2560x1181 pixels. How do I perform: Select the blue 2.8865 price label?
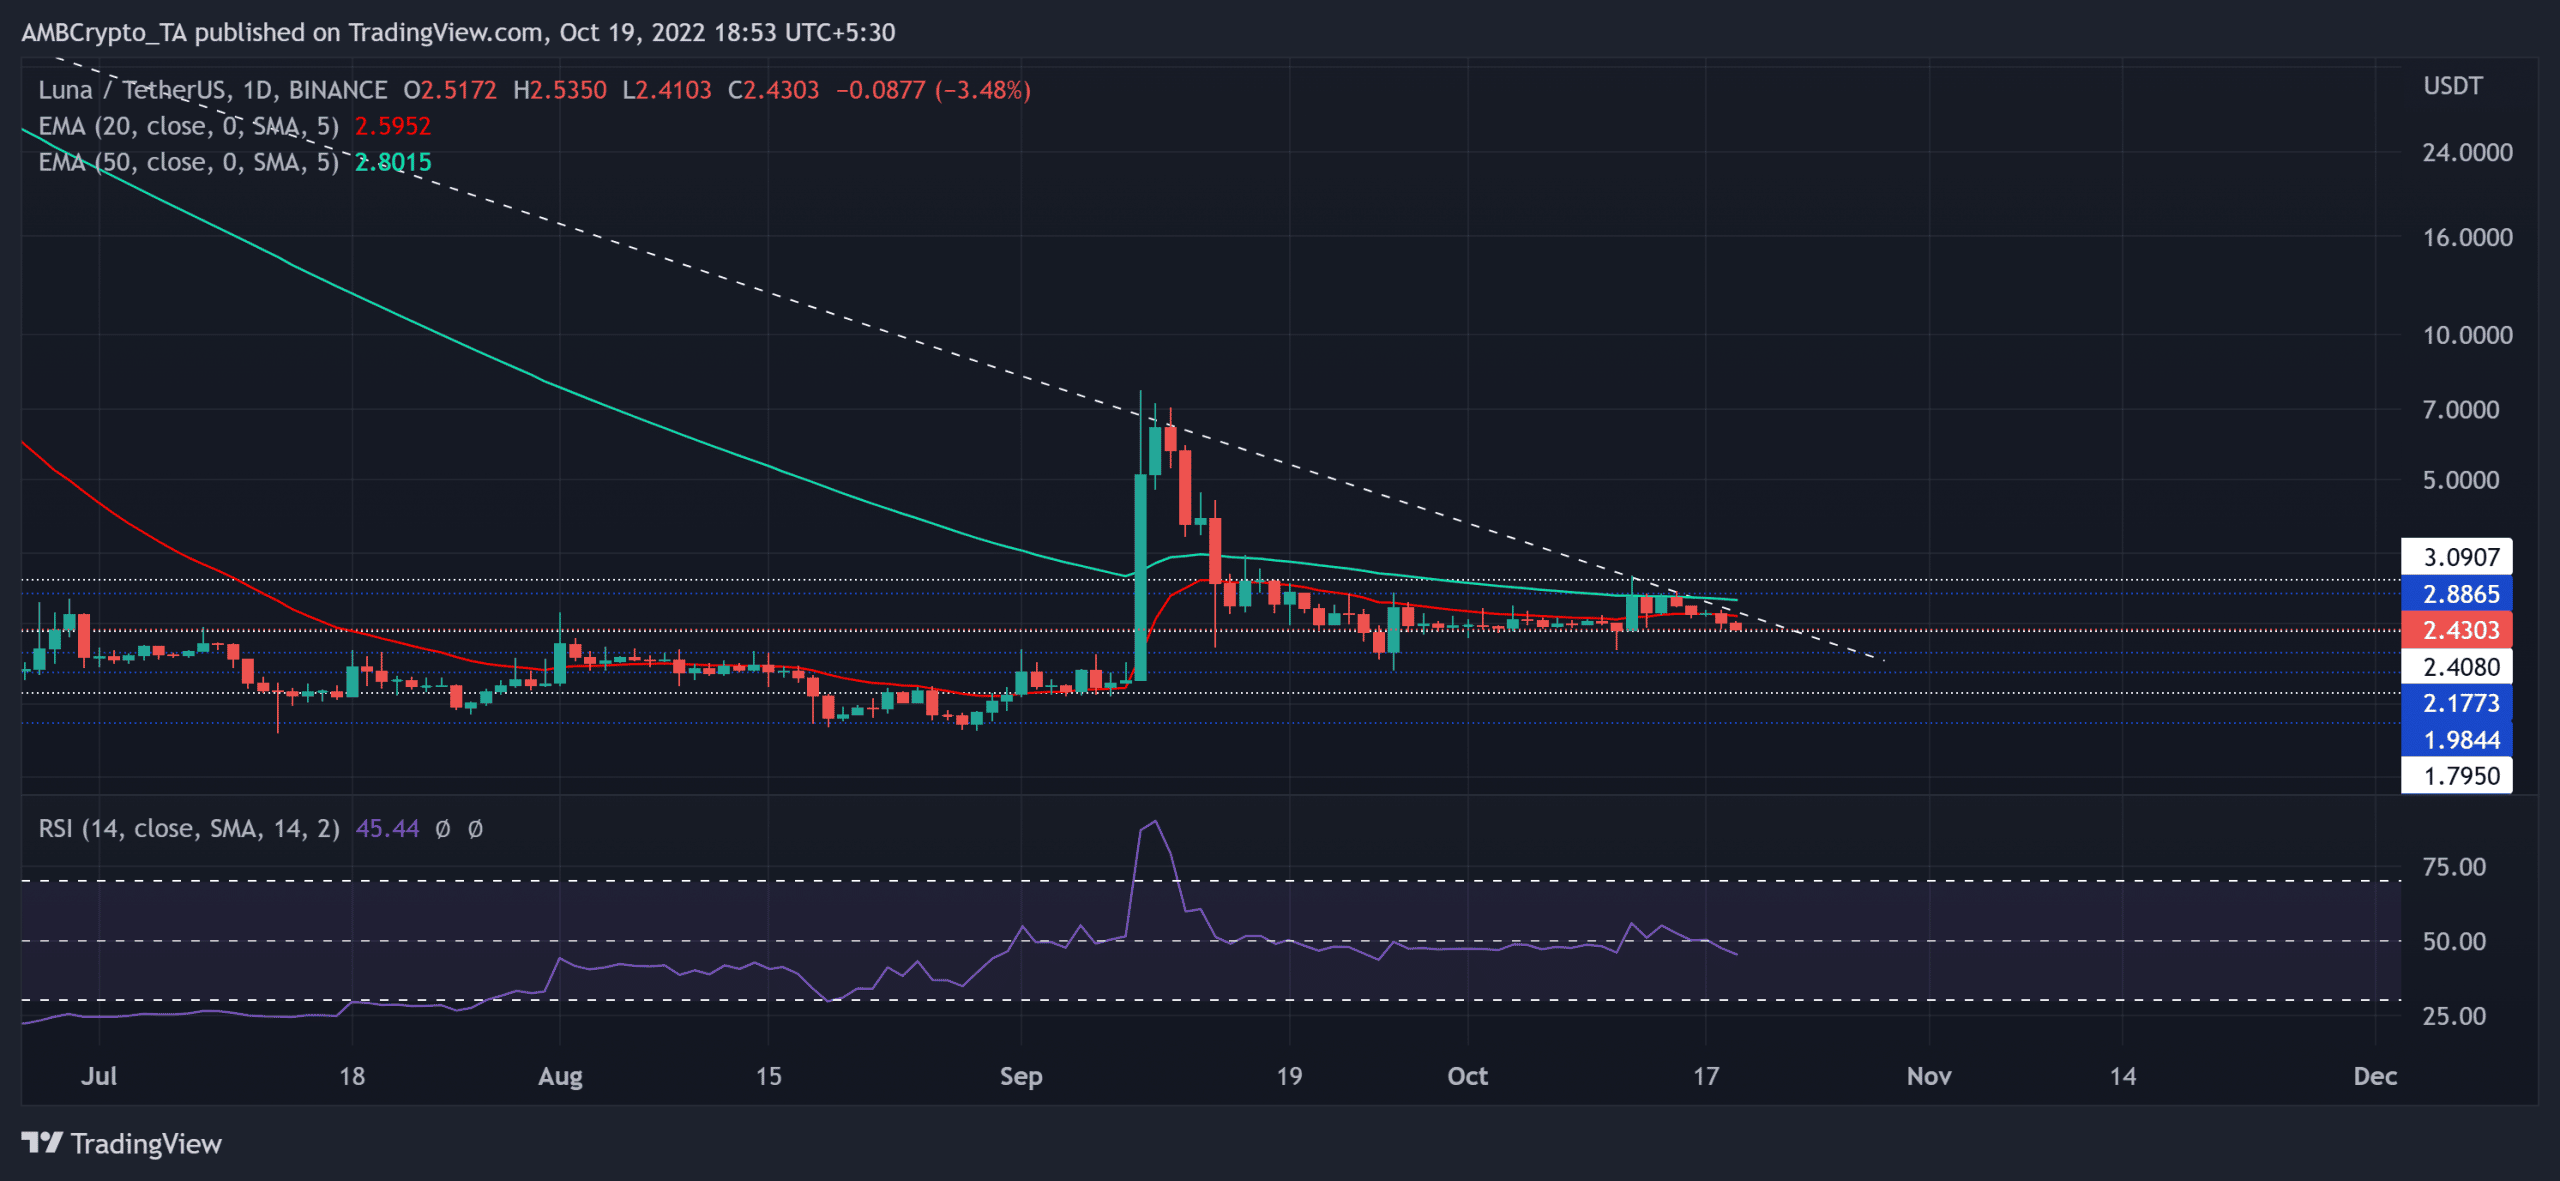click(2457, 594)
